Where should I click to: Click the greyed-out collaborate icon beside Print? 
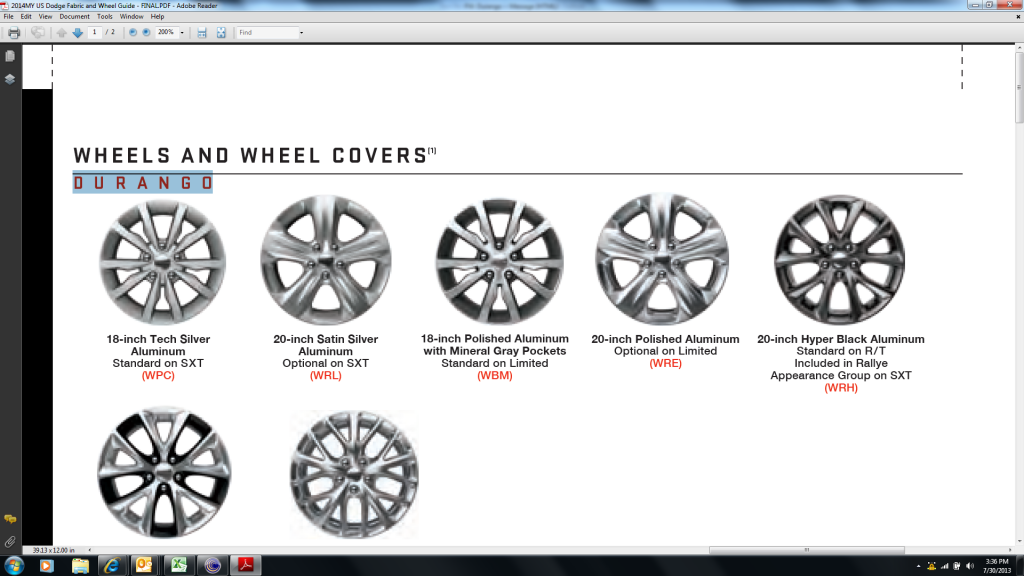(38, 33)
